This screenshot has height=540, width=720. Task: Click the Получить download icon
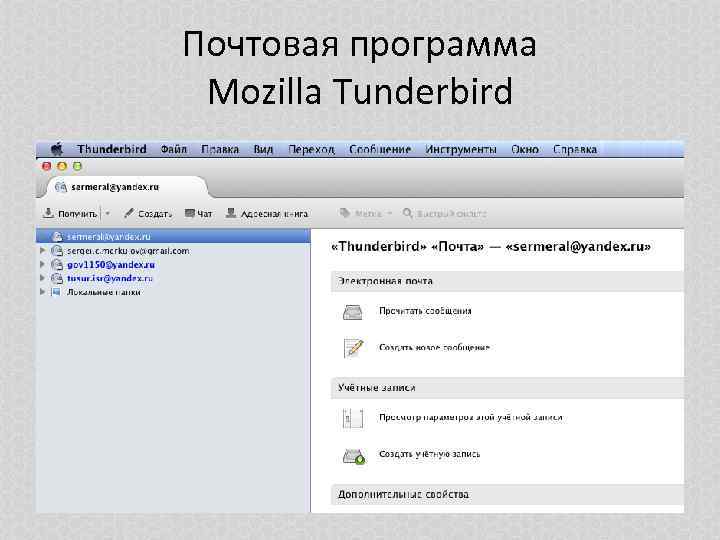pos(48,213)
